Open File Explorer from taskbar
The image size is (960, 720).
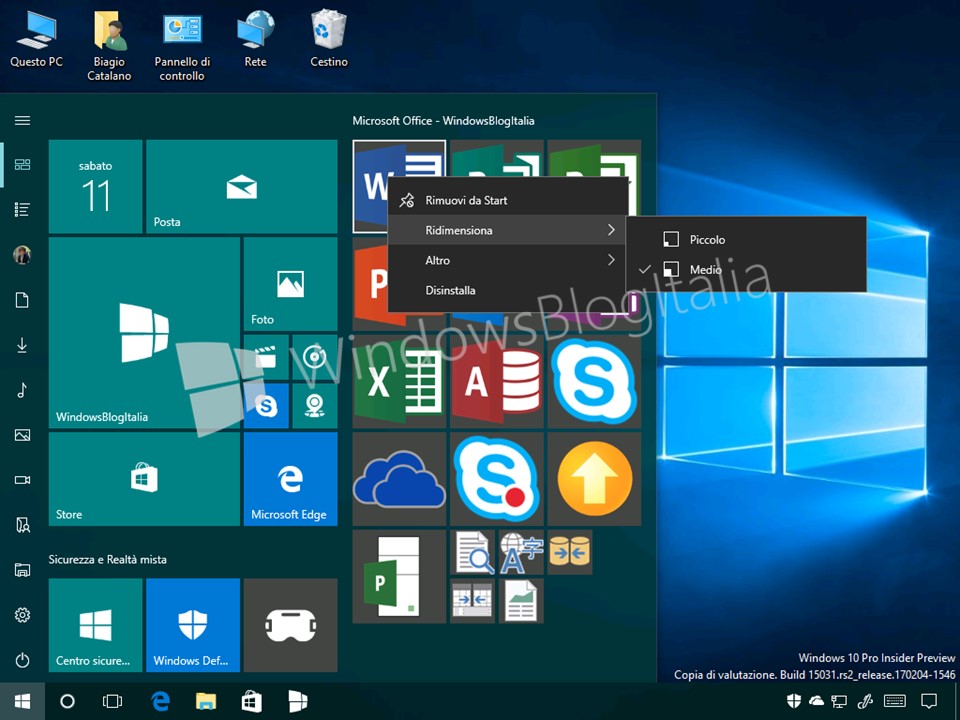tap(206, 702)
